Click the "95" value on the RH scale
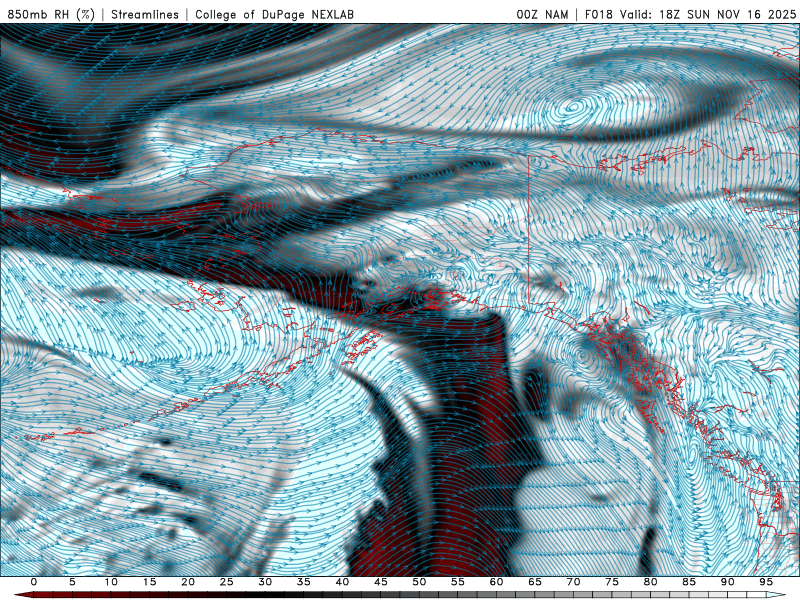This screenshot has width=800, height=600. (766, 582)
